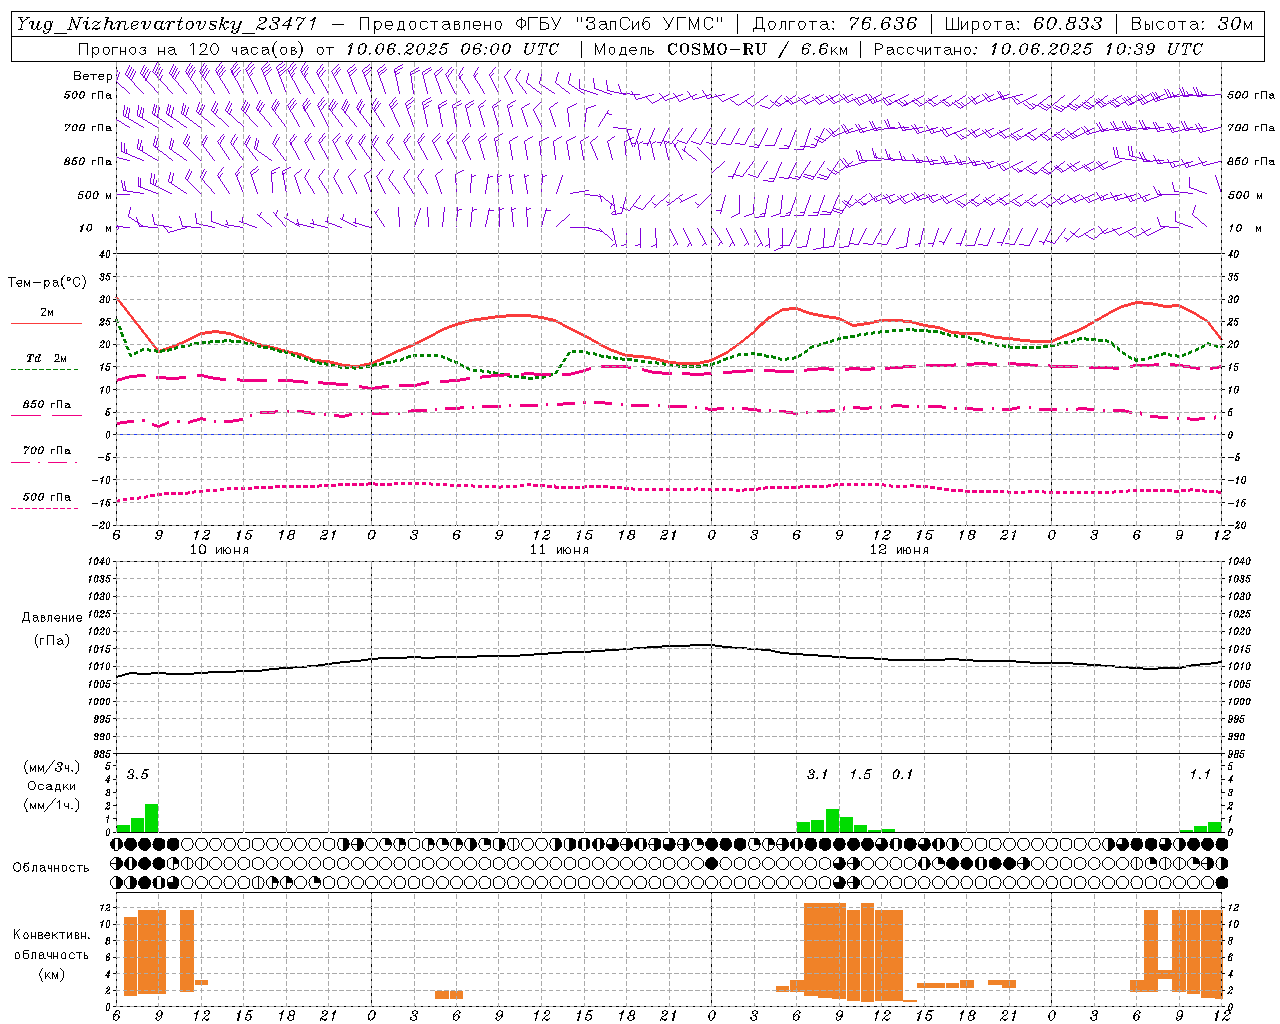The height and width of the screenshot is (1024, 1280).
Task: Click the forecast period text Прогноз на 120 часа(ов)
Action: pos(192,49)
